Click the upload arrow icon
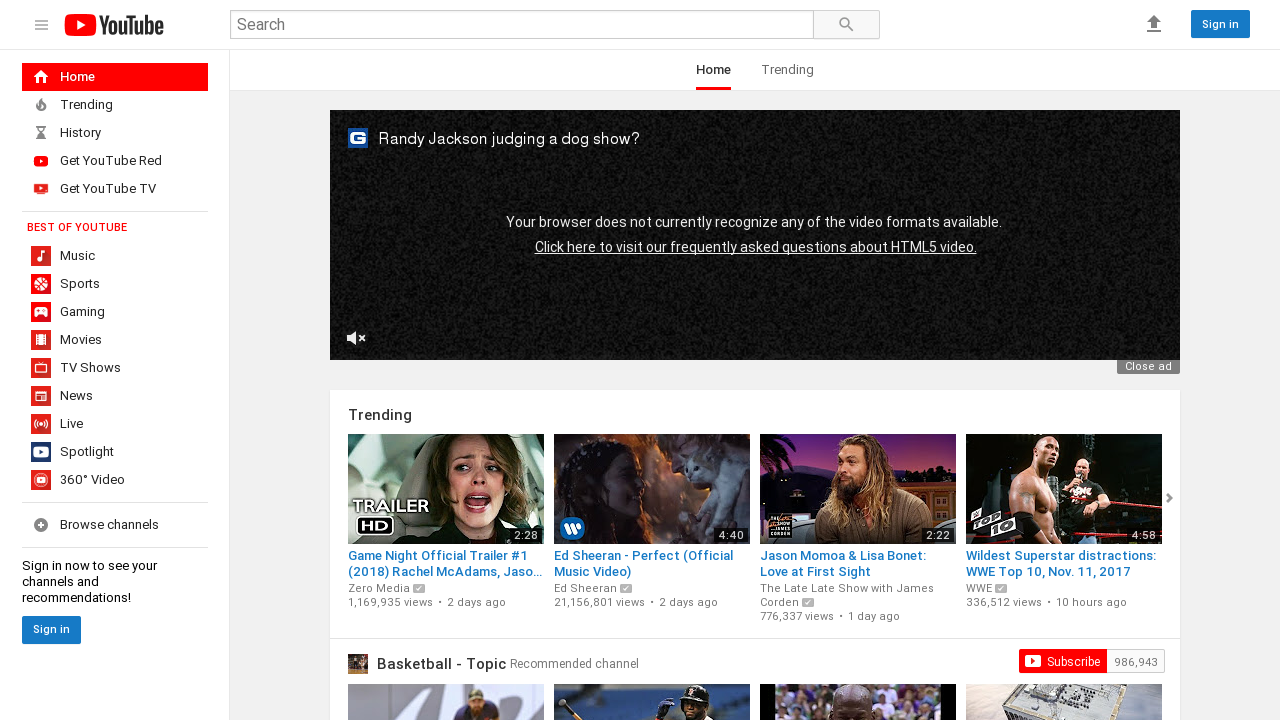Screen dimensions: 1280x720 pos(1154,24)
